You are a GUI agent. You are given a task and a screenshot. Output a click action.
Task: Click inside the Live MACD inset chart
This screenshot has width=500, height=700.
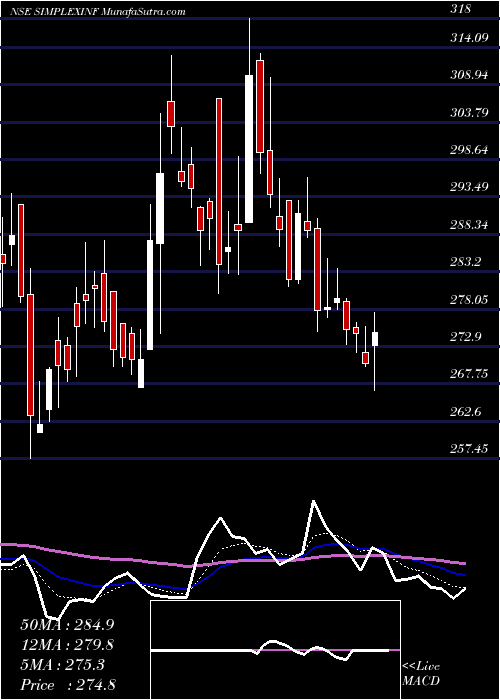275,650
